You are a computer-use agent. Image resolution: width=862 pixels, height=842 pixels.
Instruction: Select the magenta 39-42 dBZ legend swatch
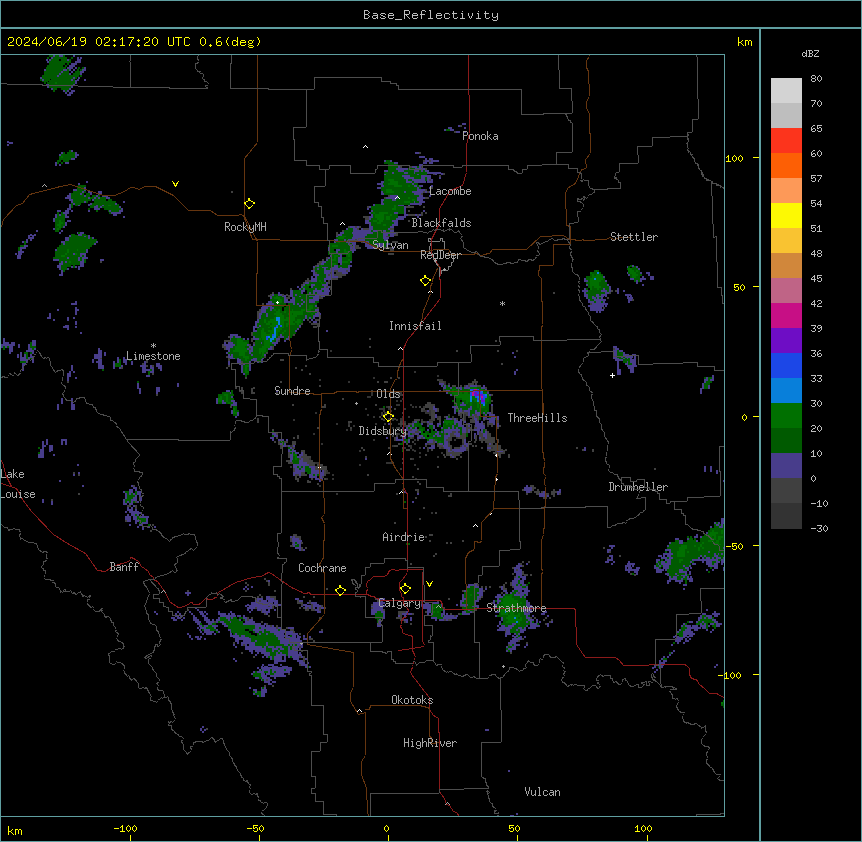[786, 315]
